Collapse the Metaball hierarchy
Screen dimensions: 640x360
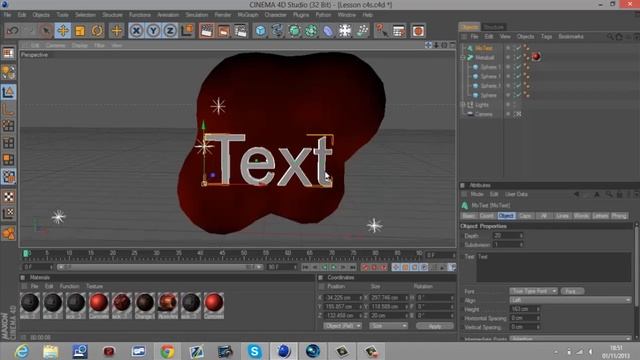coord(462,58)
